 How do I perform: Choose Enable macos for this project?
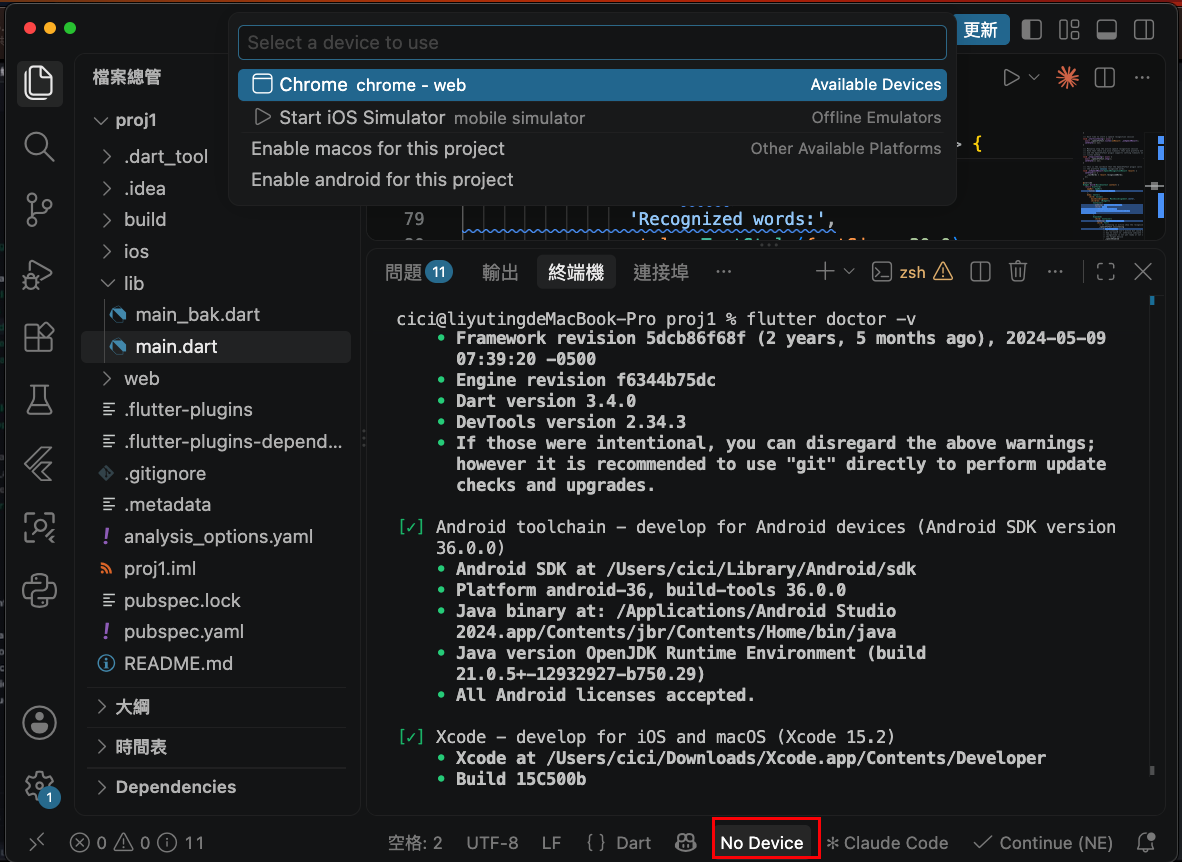click(x=592, y=149)
